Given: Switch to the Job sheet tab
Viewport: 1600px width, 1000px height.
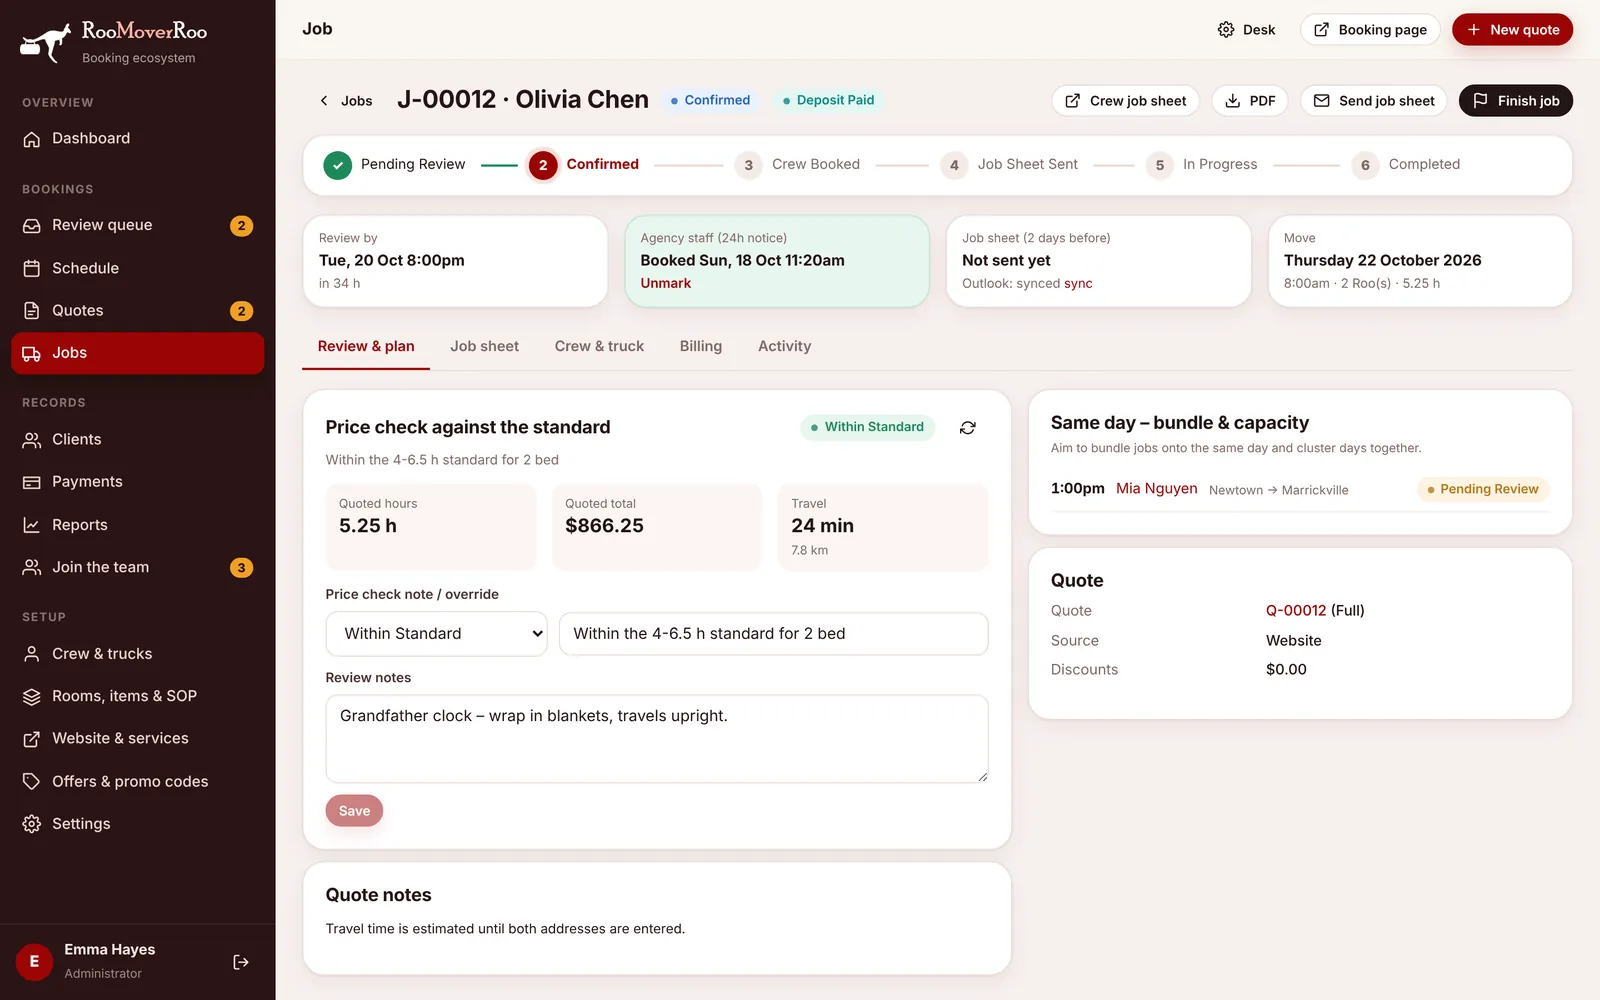Looking at the screenshot, I should (x=484, y=347).
